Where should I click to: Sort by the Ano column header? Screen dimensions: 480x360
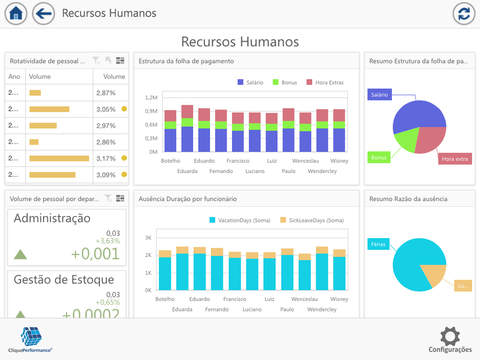point(15,76)
